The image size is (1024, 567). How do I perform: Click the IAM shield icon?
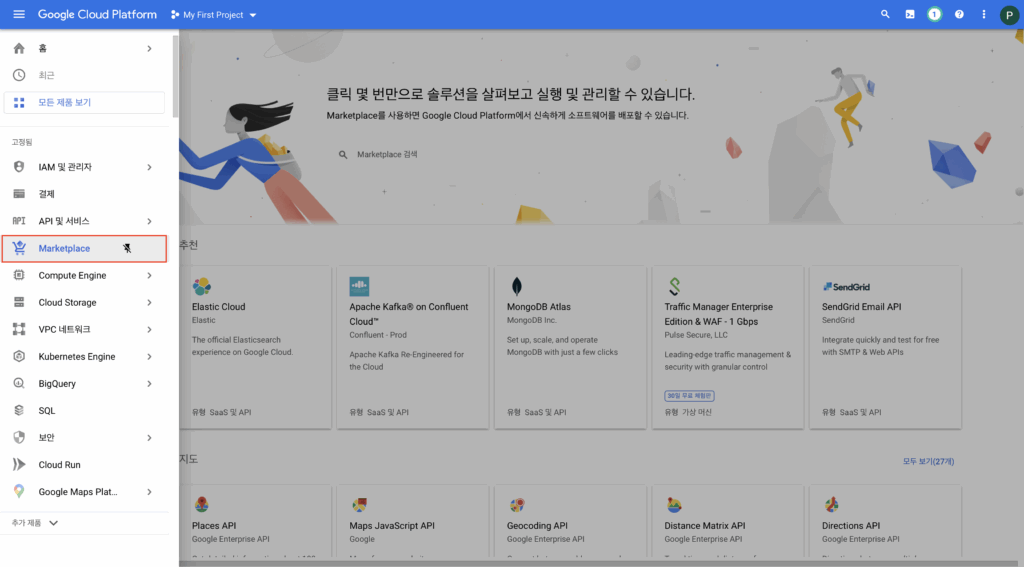point(19,167)
